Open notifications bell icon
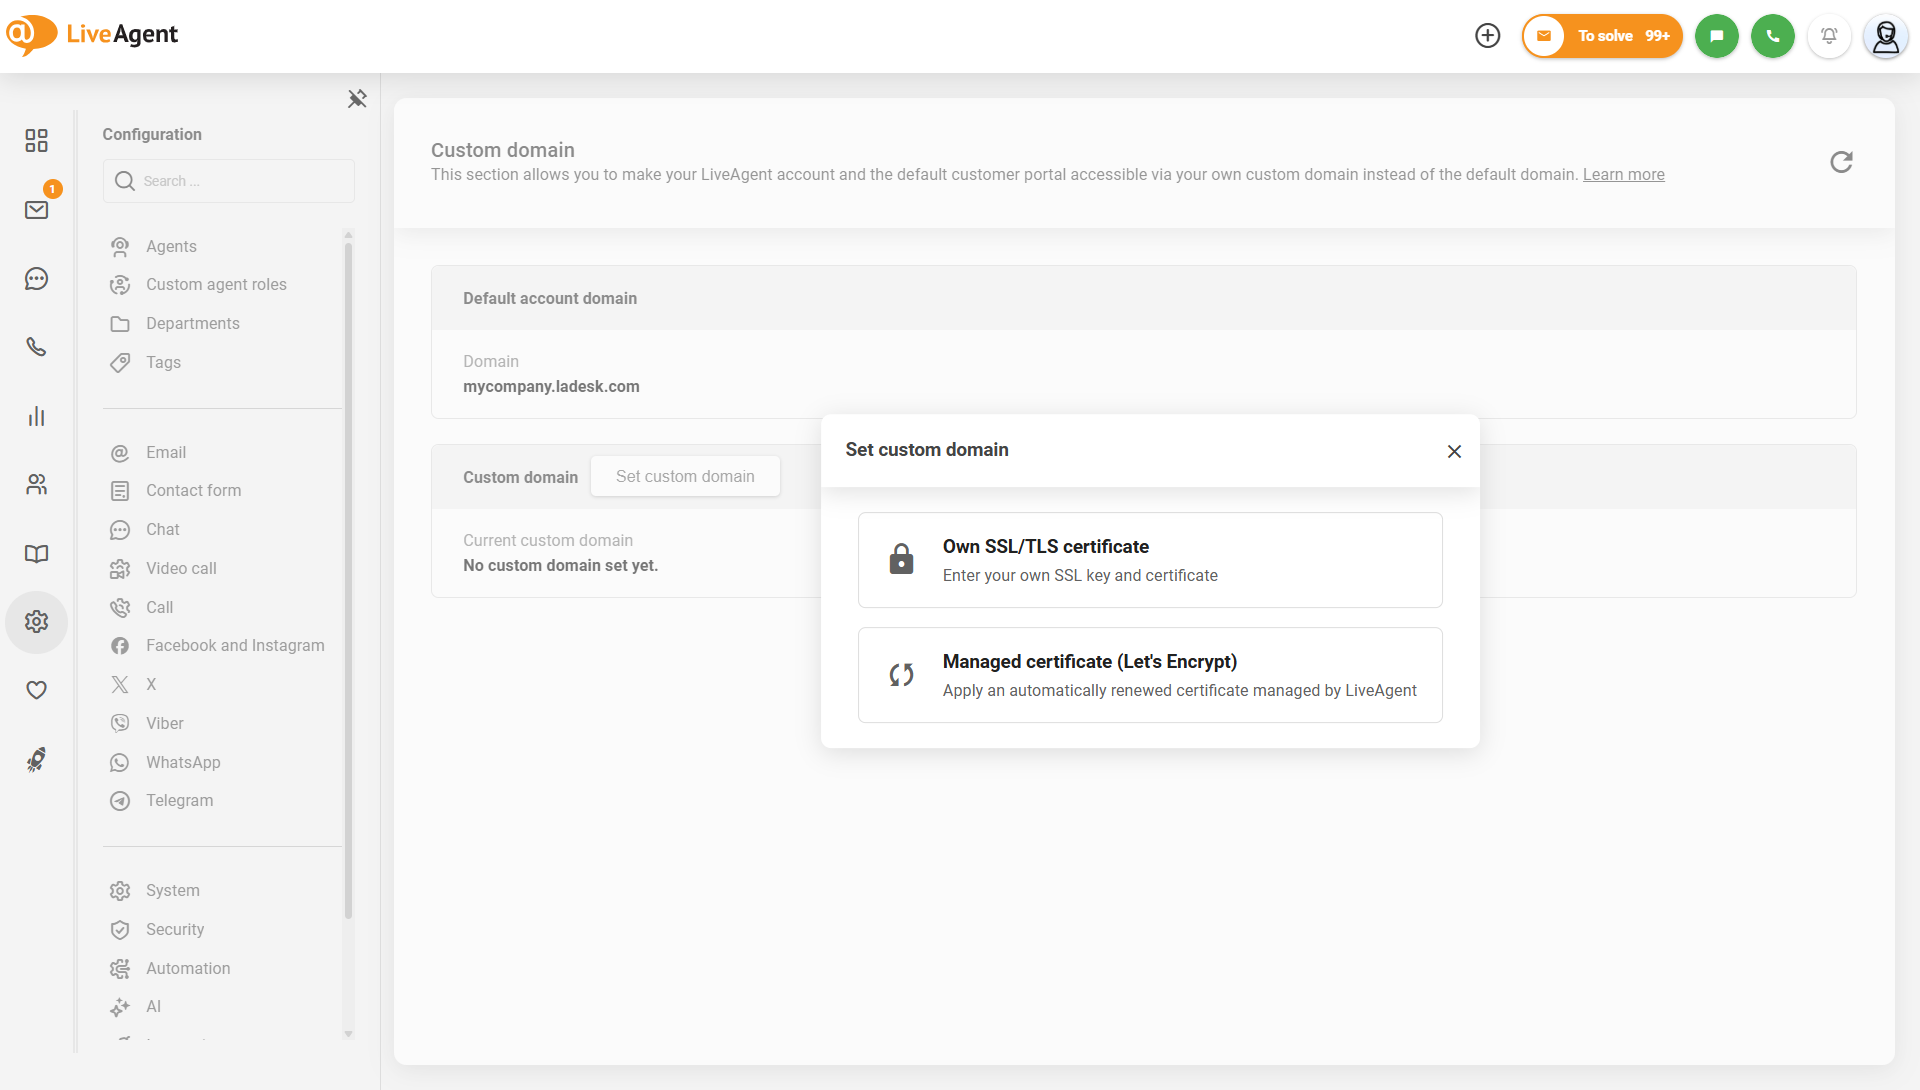 [x=1829, y=36]
